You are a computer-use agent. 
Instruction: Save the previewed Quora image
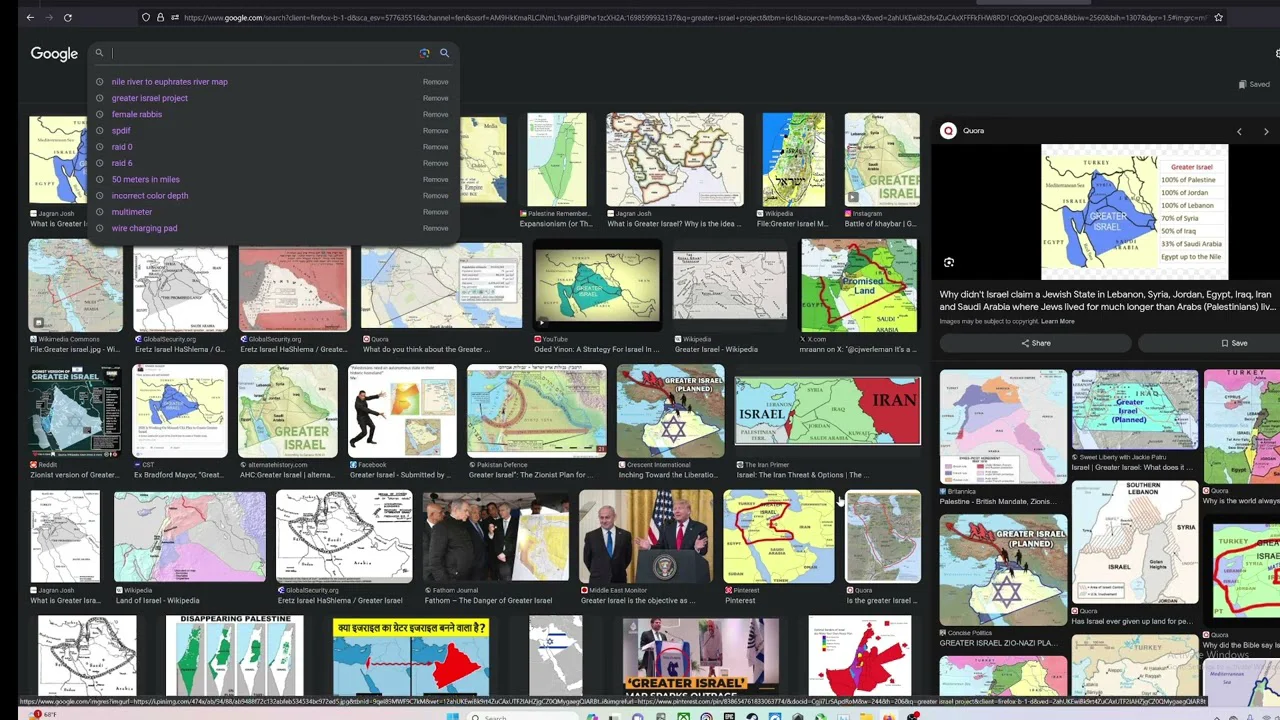pyautogui.click(x=1234, y=343)
